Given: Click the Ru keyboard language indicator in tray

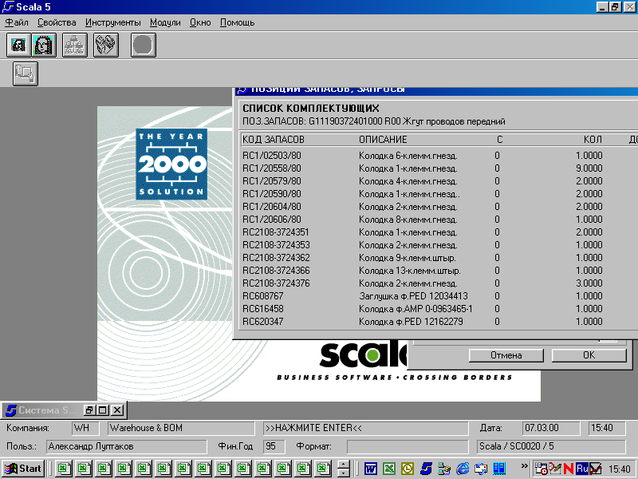Looking at the screenshot, I should pyautogui.click(x=580, y=468).
